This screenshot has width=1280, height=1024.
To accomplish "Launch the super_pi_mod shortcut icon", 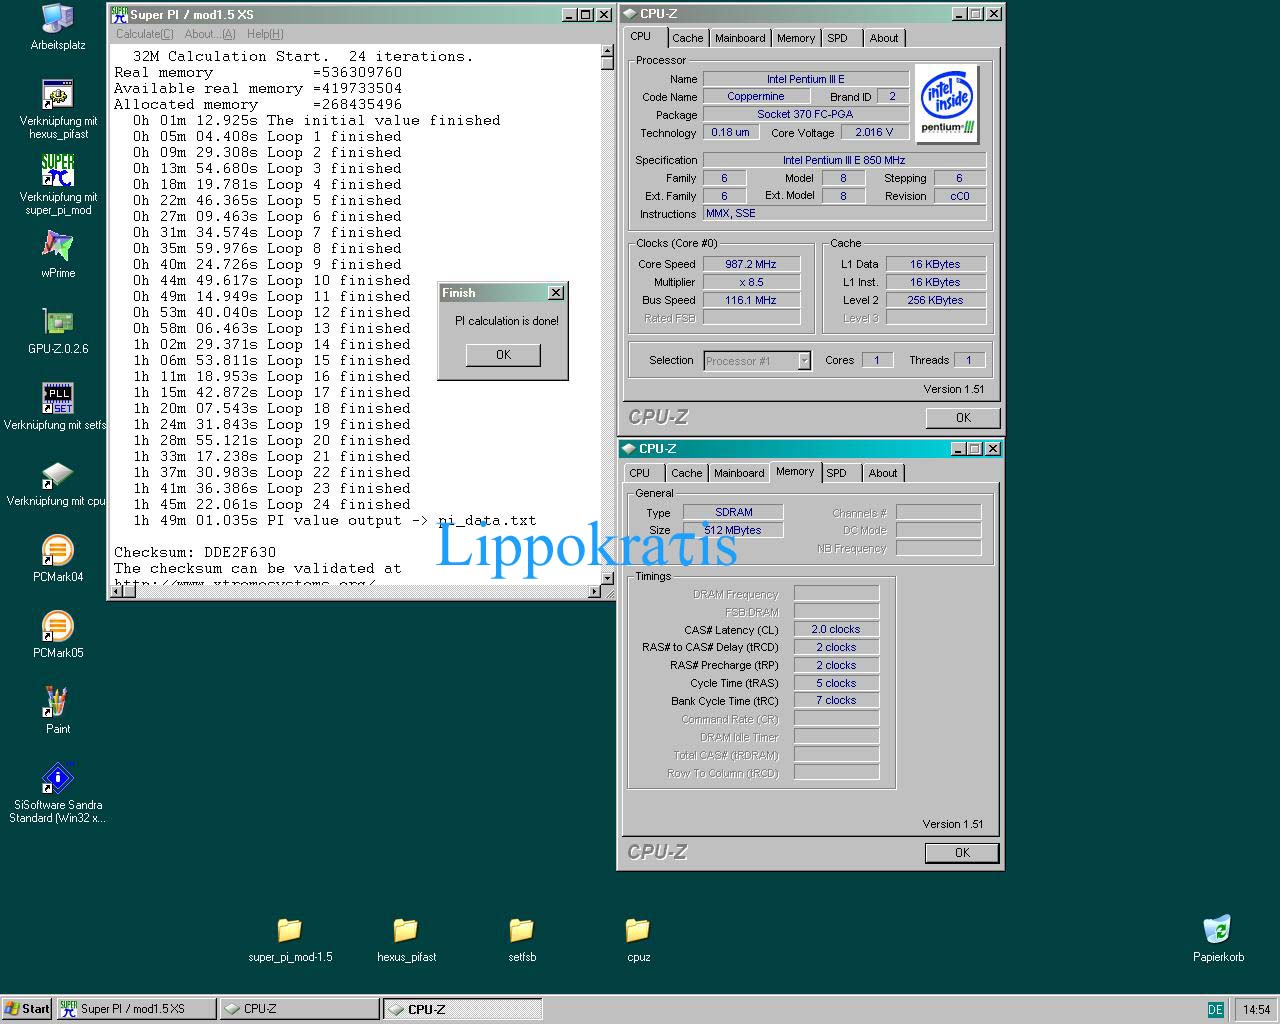I will pos(58,170).
